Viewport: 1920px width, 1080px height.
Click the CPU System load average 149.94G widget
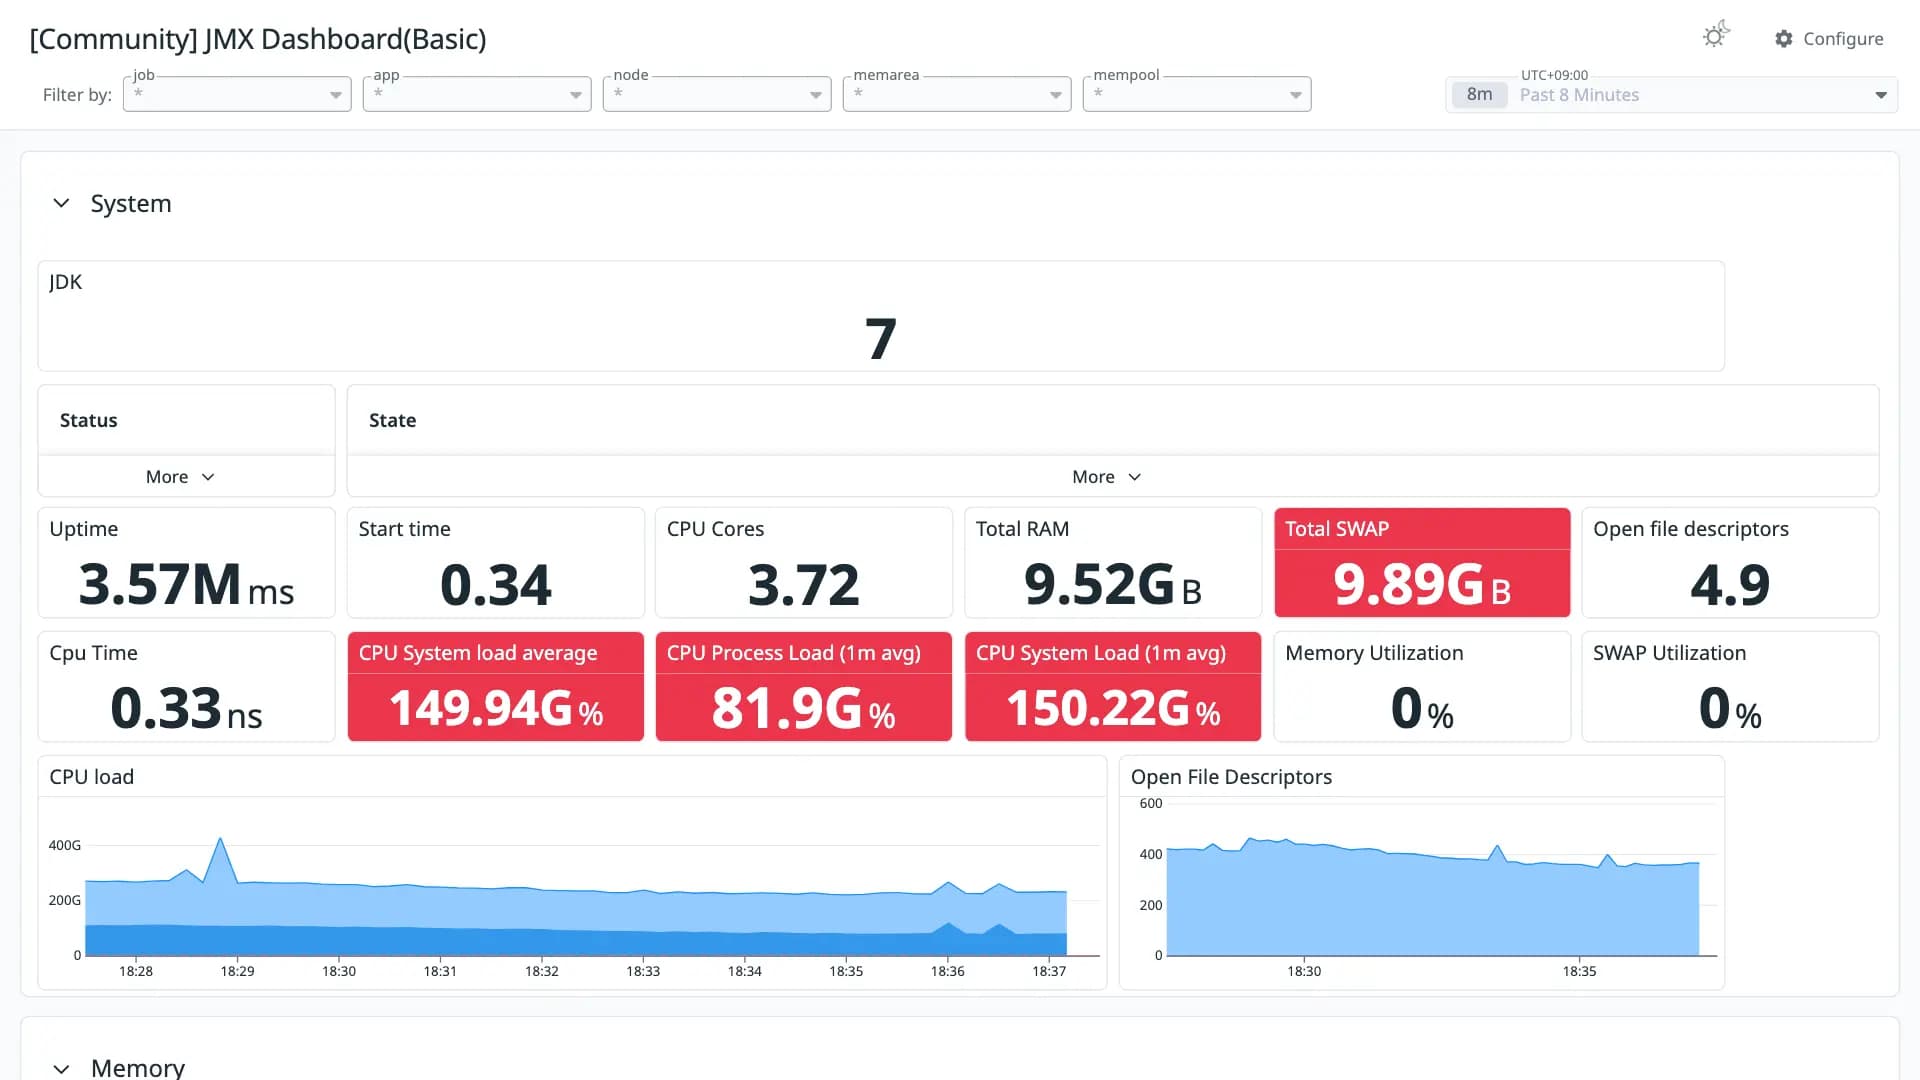point(495,687)
